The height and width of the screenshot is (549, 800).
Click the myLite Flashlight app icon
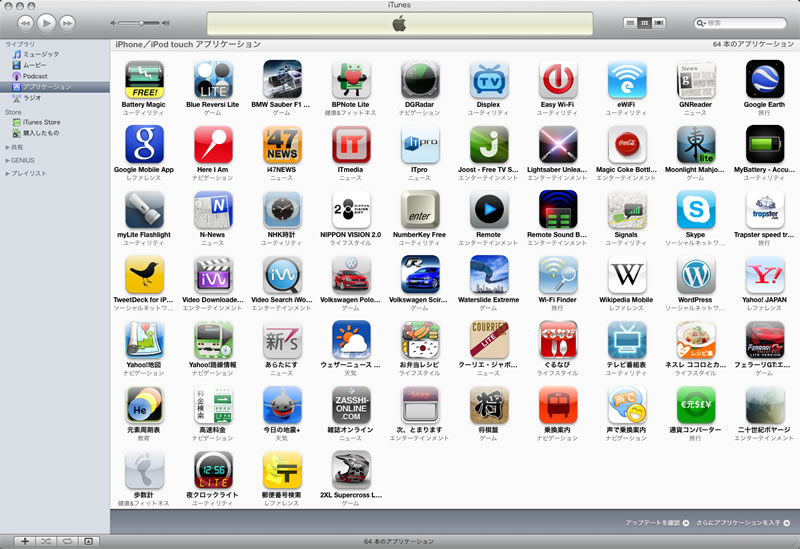pyautogui.click(x=144, y=210)
